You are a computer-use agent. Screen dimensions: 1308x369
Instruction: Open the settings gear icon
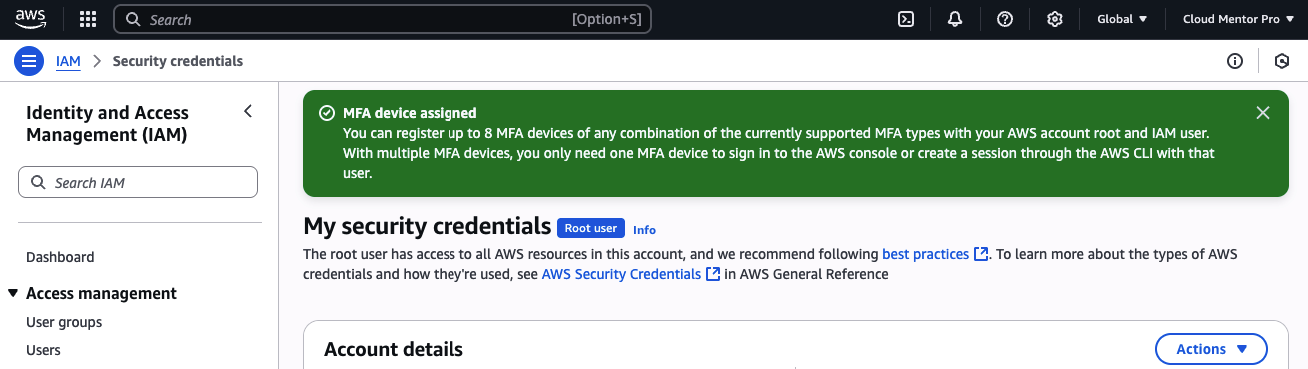pyautogui.click(x=1054, y=19)
